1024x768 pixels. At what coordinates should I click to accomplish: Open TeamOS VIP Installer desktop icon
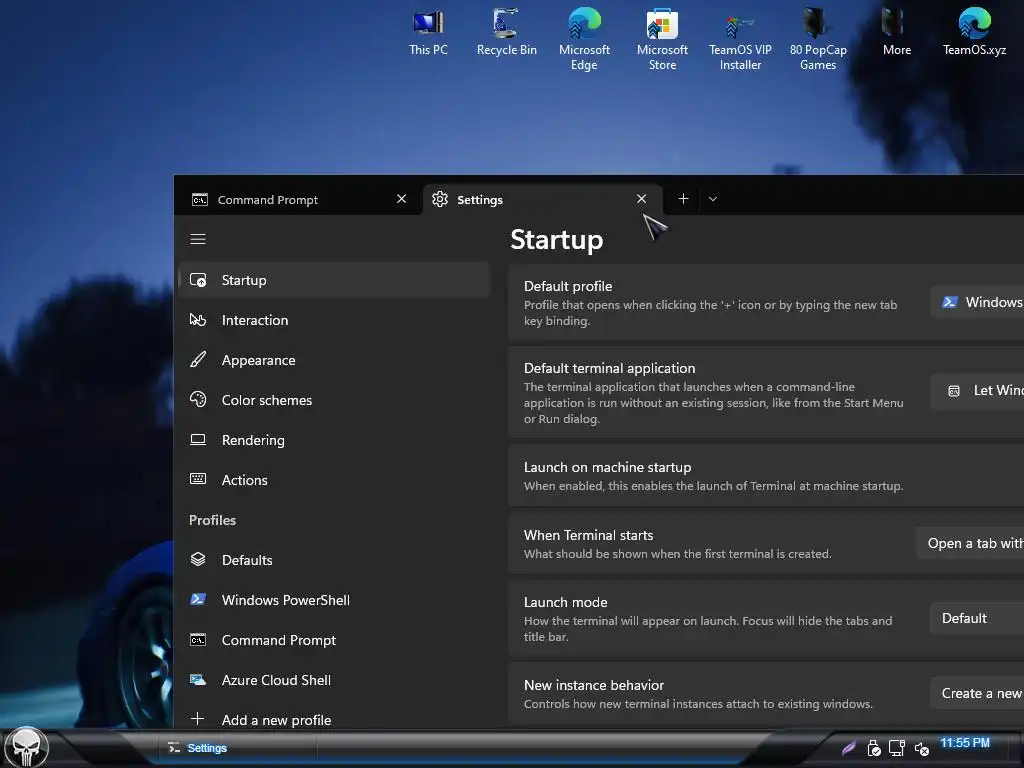pyautogui.click(x=740, y=39)
